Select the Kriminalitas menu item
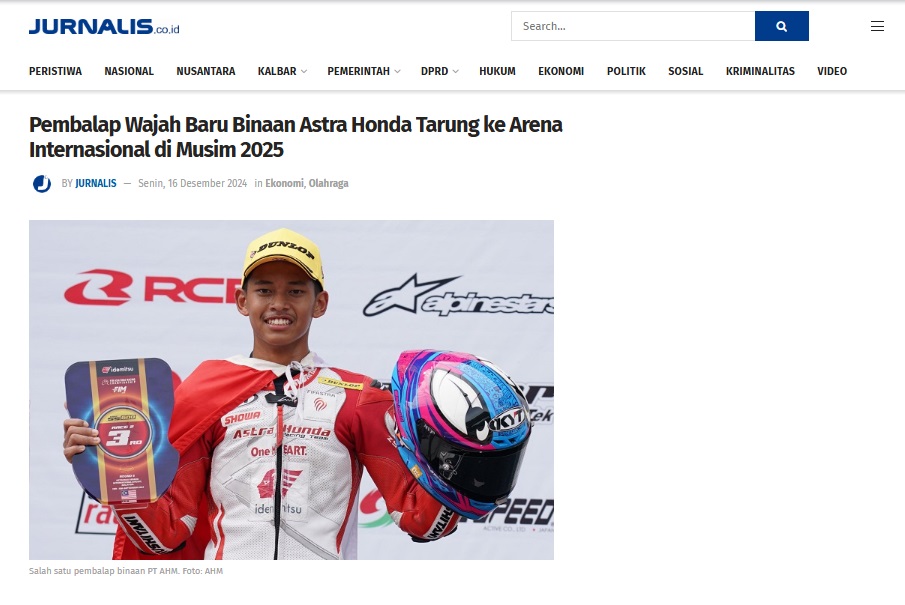Image resolution: width=905 pixels, height=605 pixels. pyautogui.click(x=760, y=71)
